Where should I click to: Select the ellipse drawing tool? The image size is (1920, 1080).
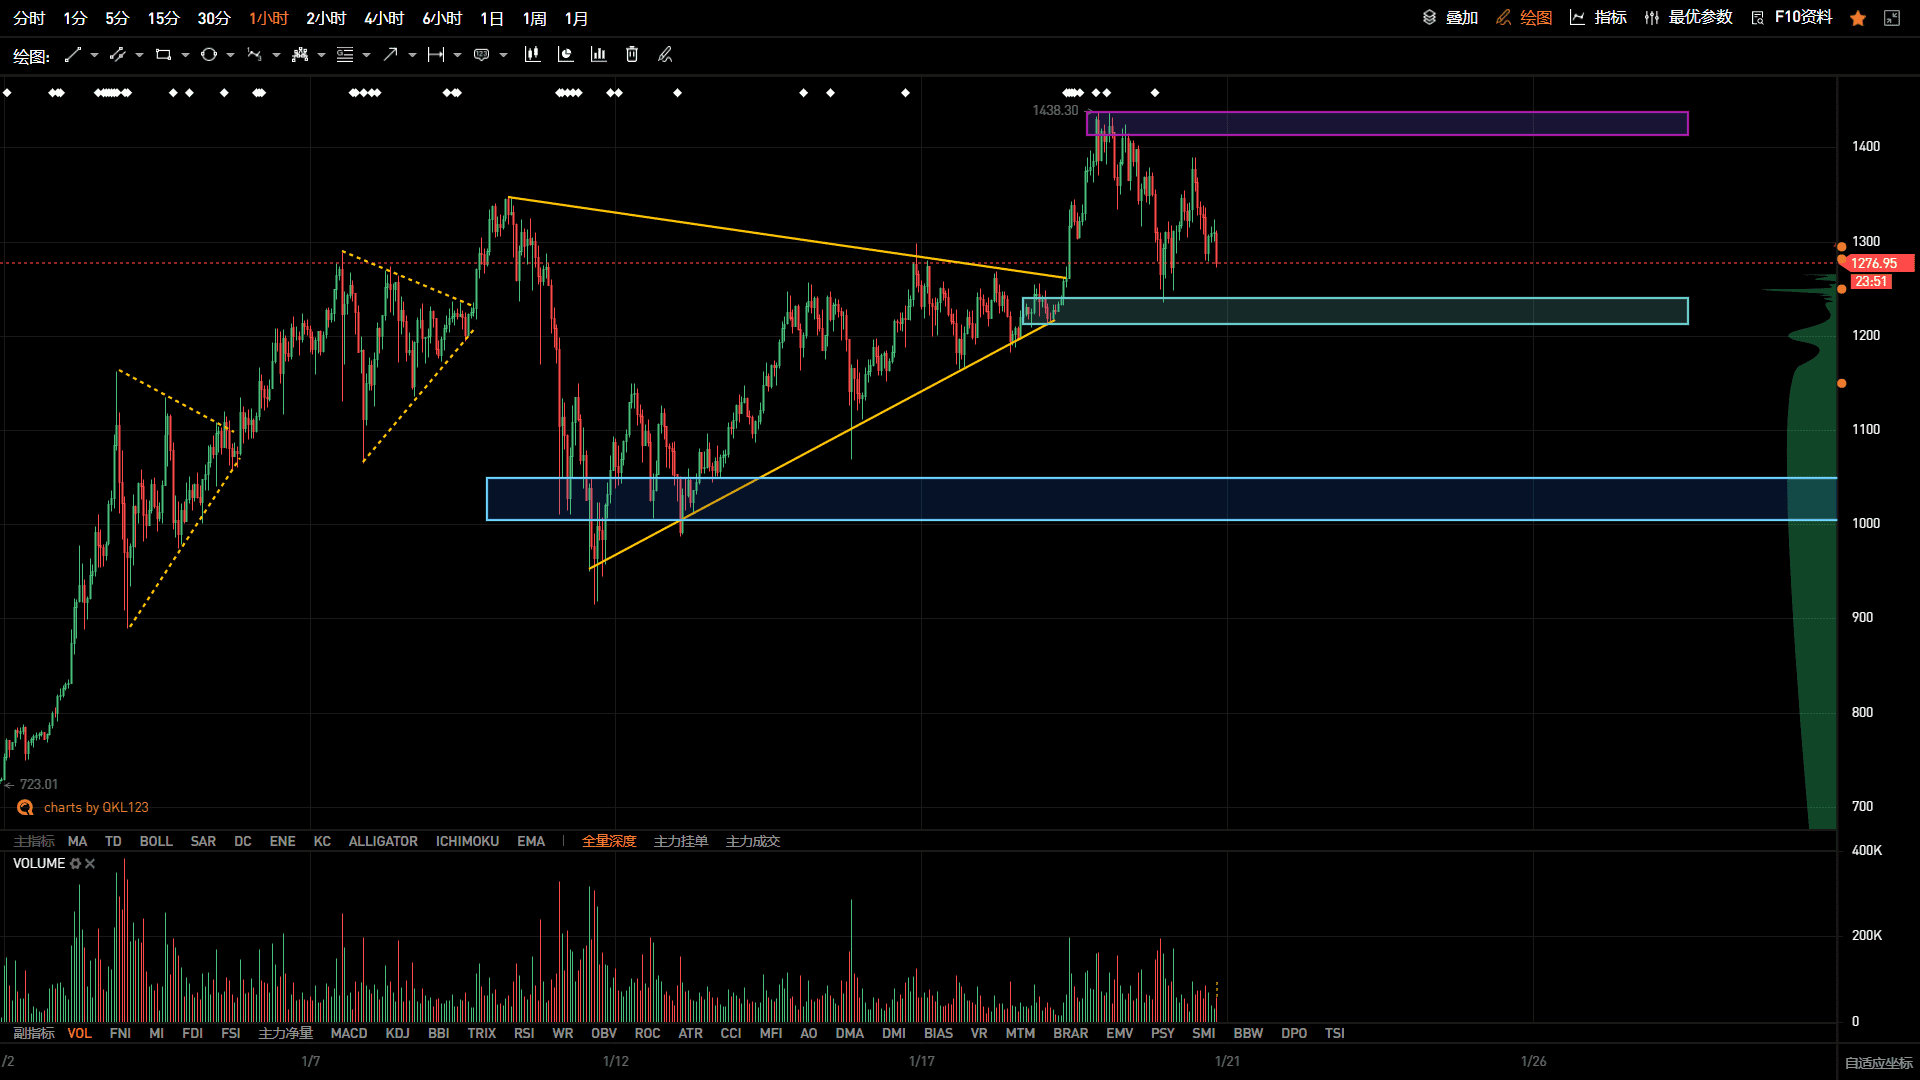[208, 55]
